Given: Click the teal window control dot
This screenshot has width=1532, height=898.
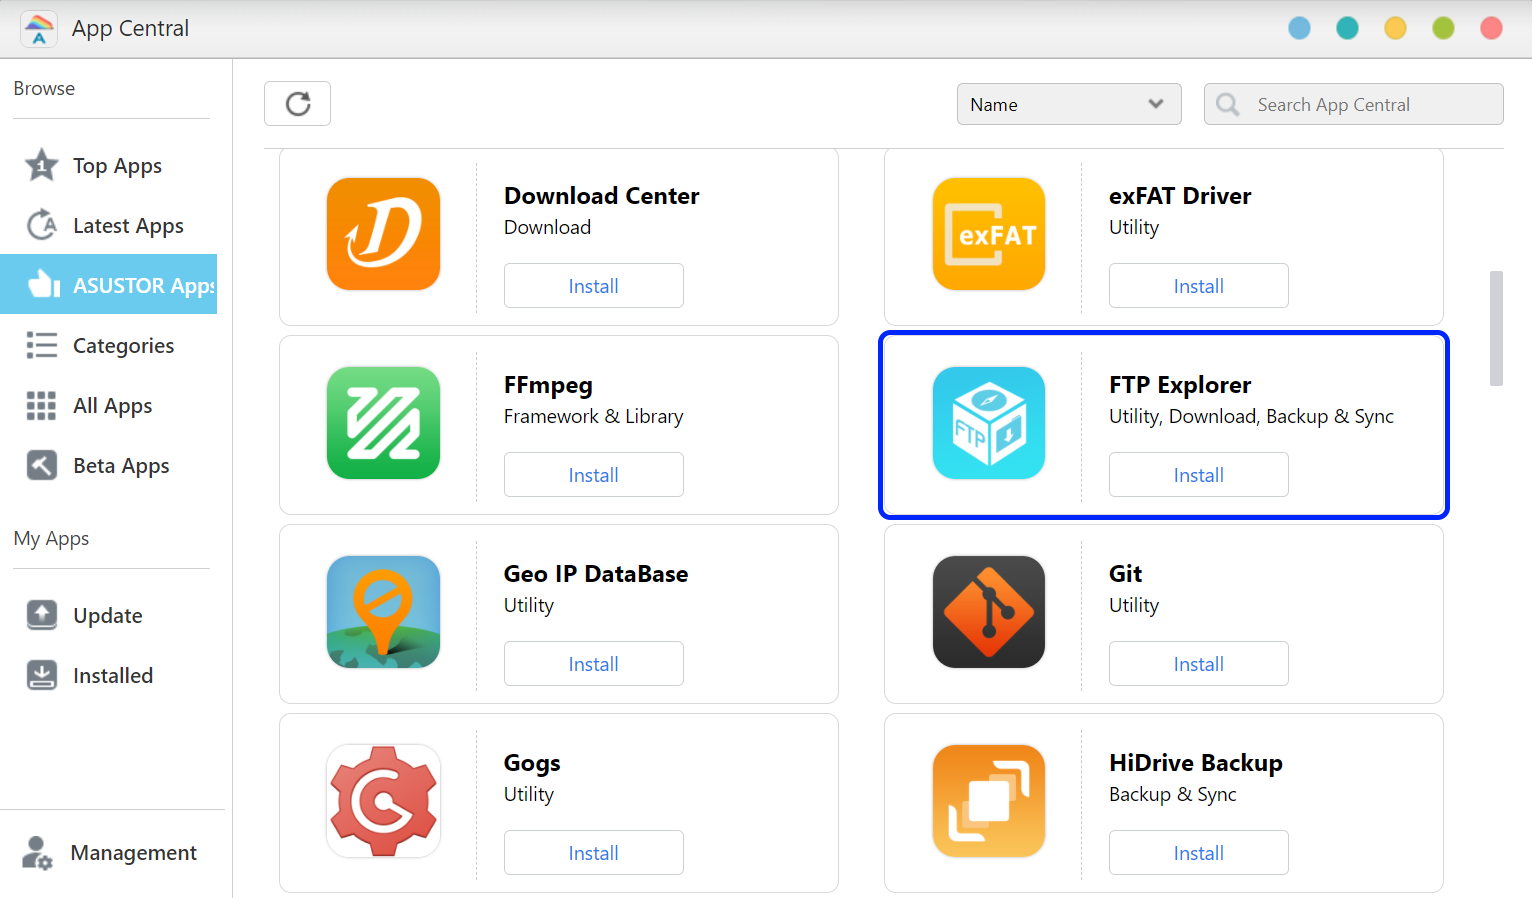Looking at the screenshot, I should click(x=1348, y=28).
